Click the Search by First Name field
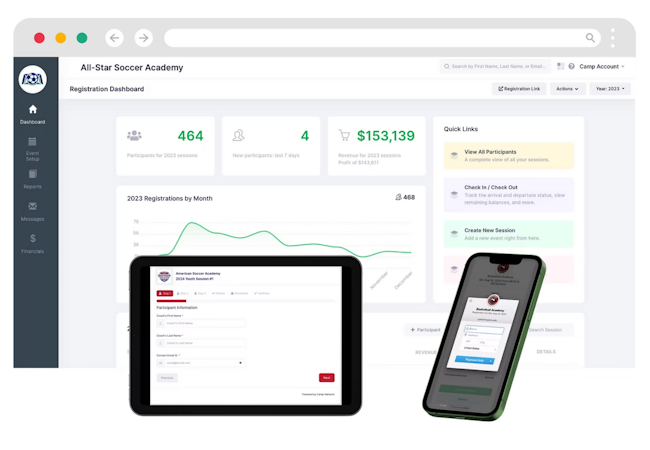 [x=495, y=66]
